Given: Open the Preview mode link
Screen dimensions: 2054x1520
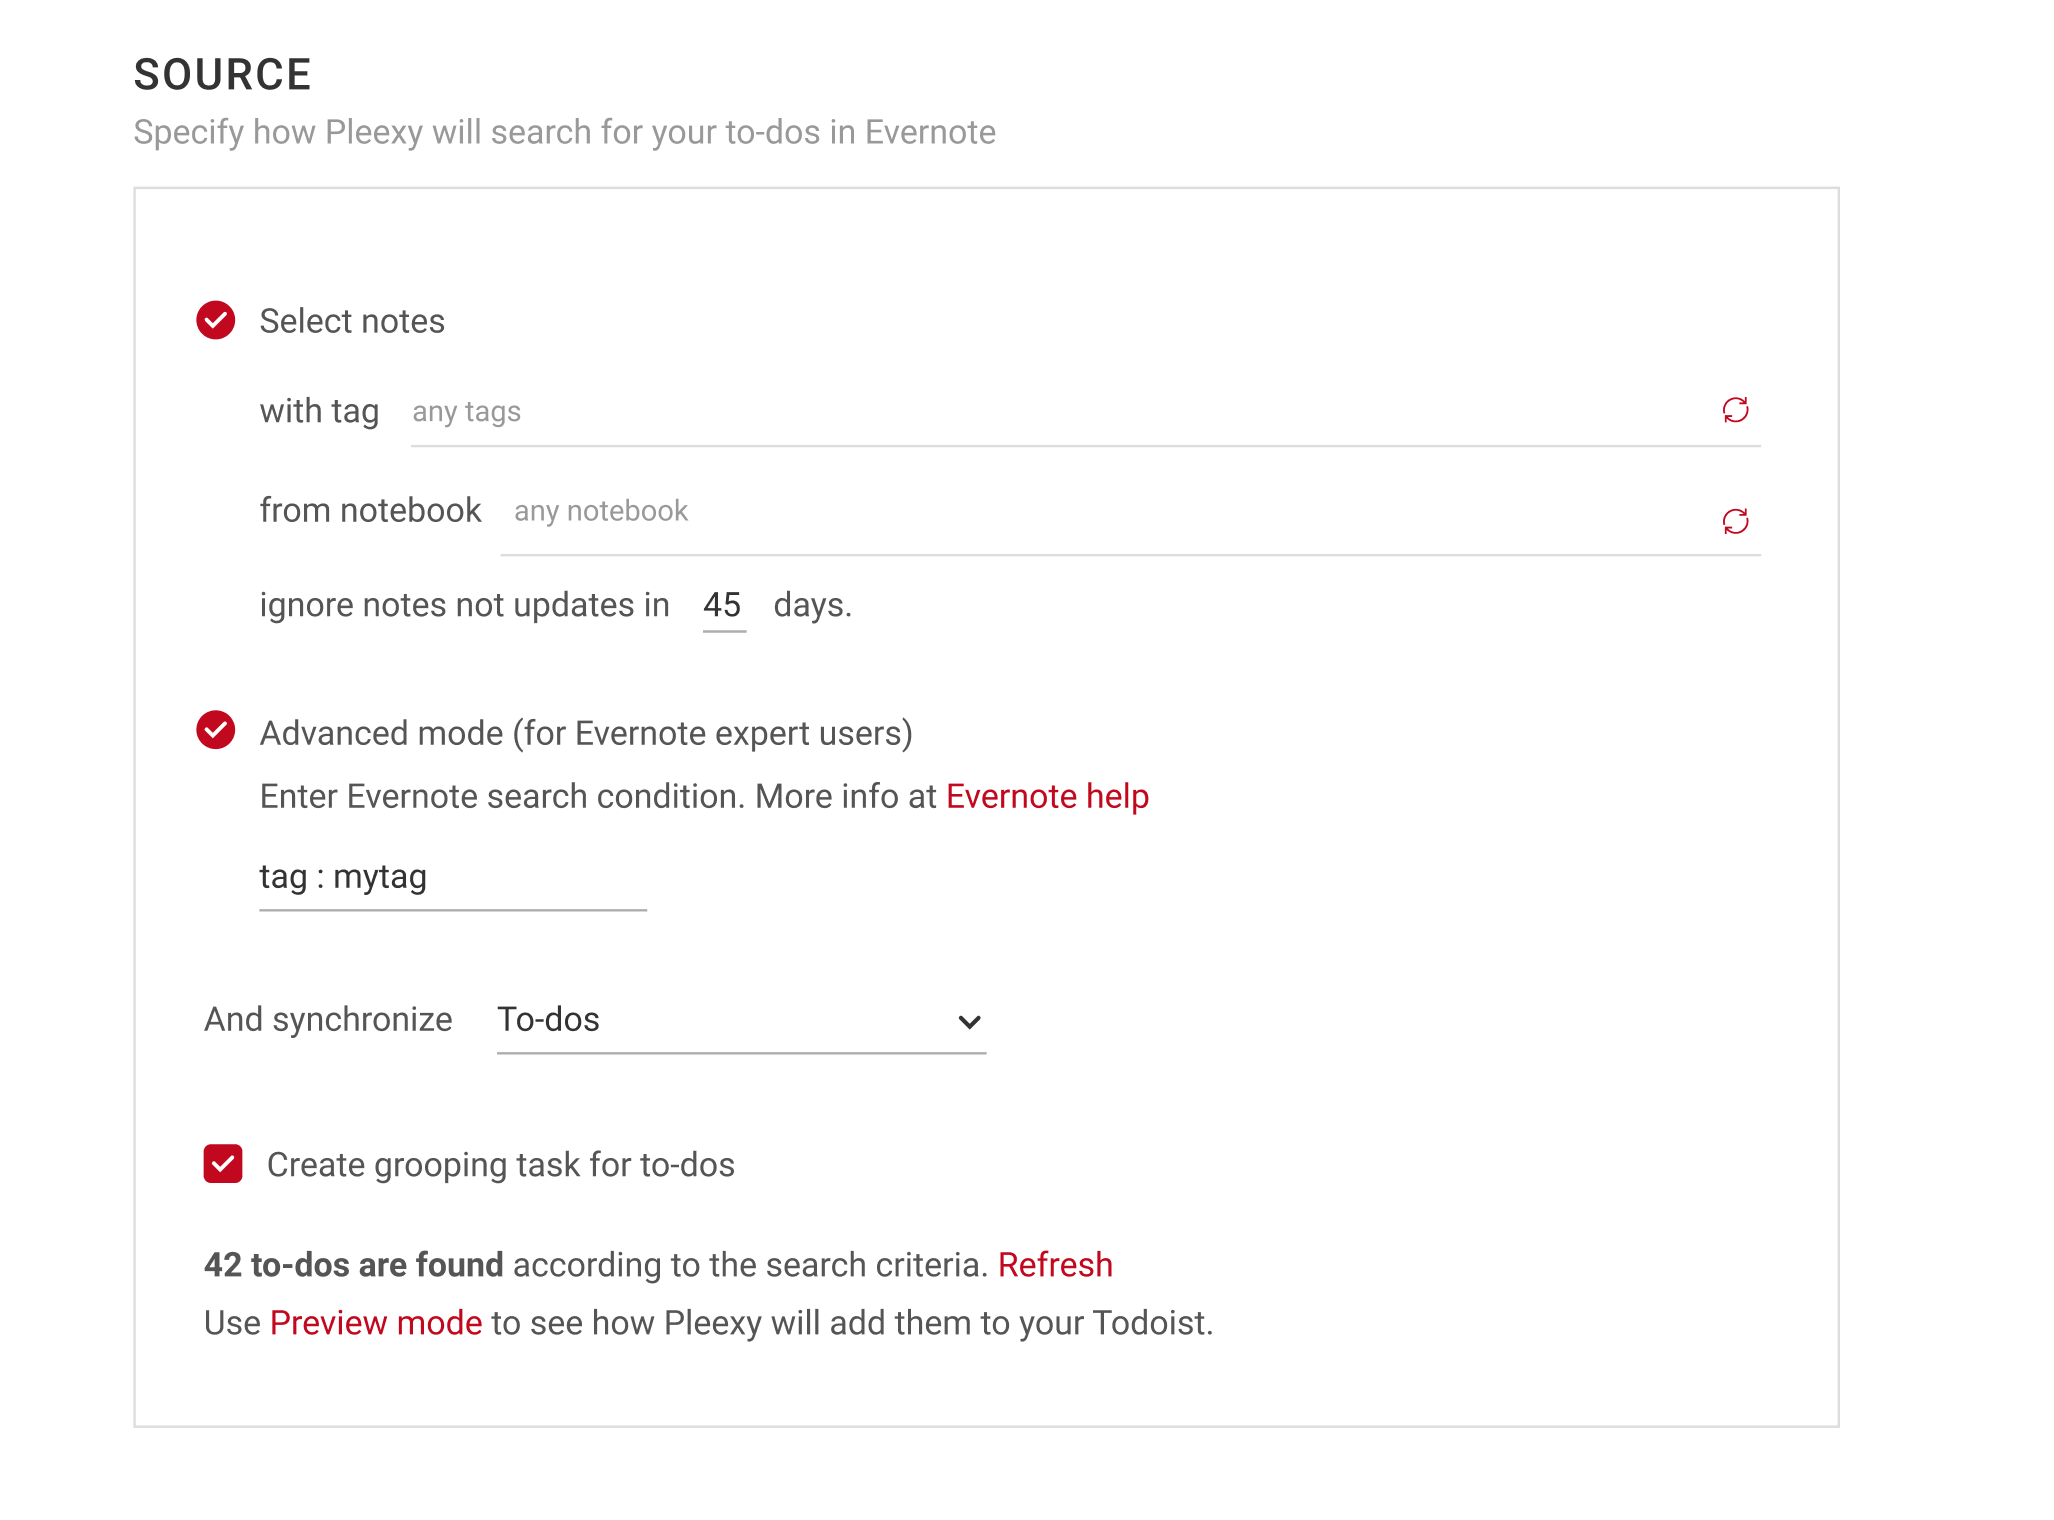Looking at the screenshot, I should [x=376, y=1323].
